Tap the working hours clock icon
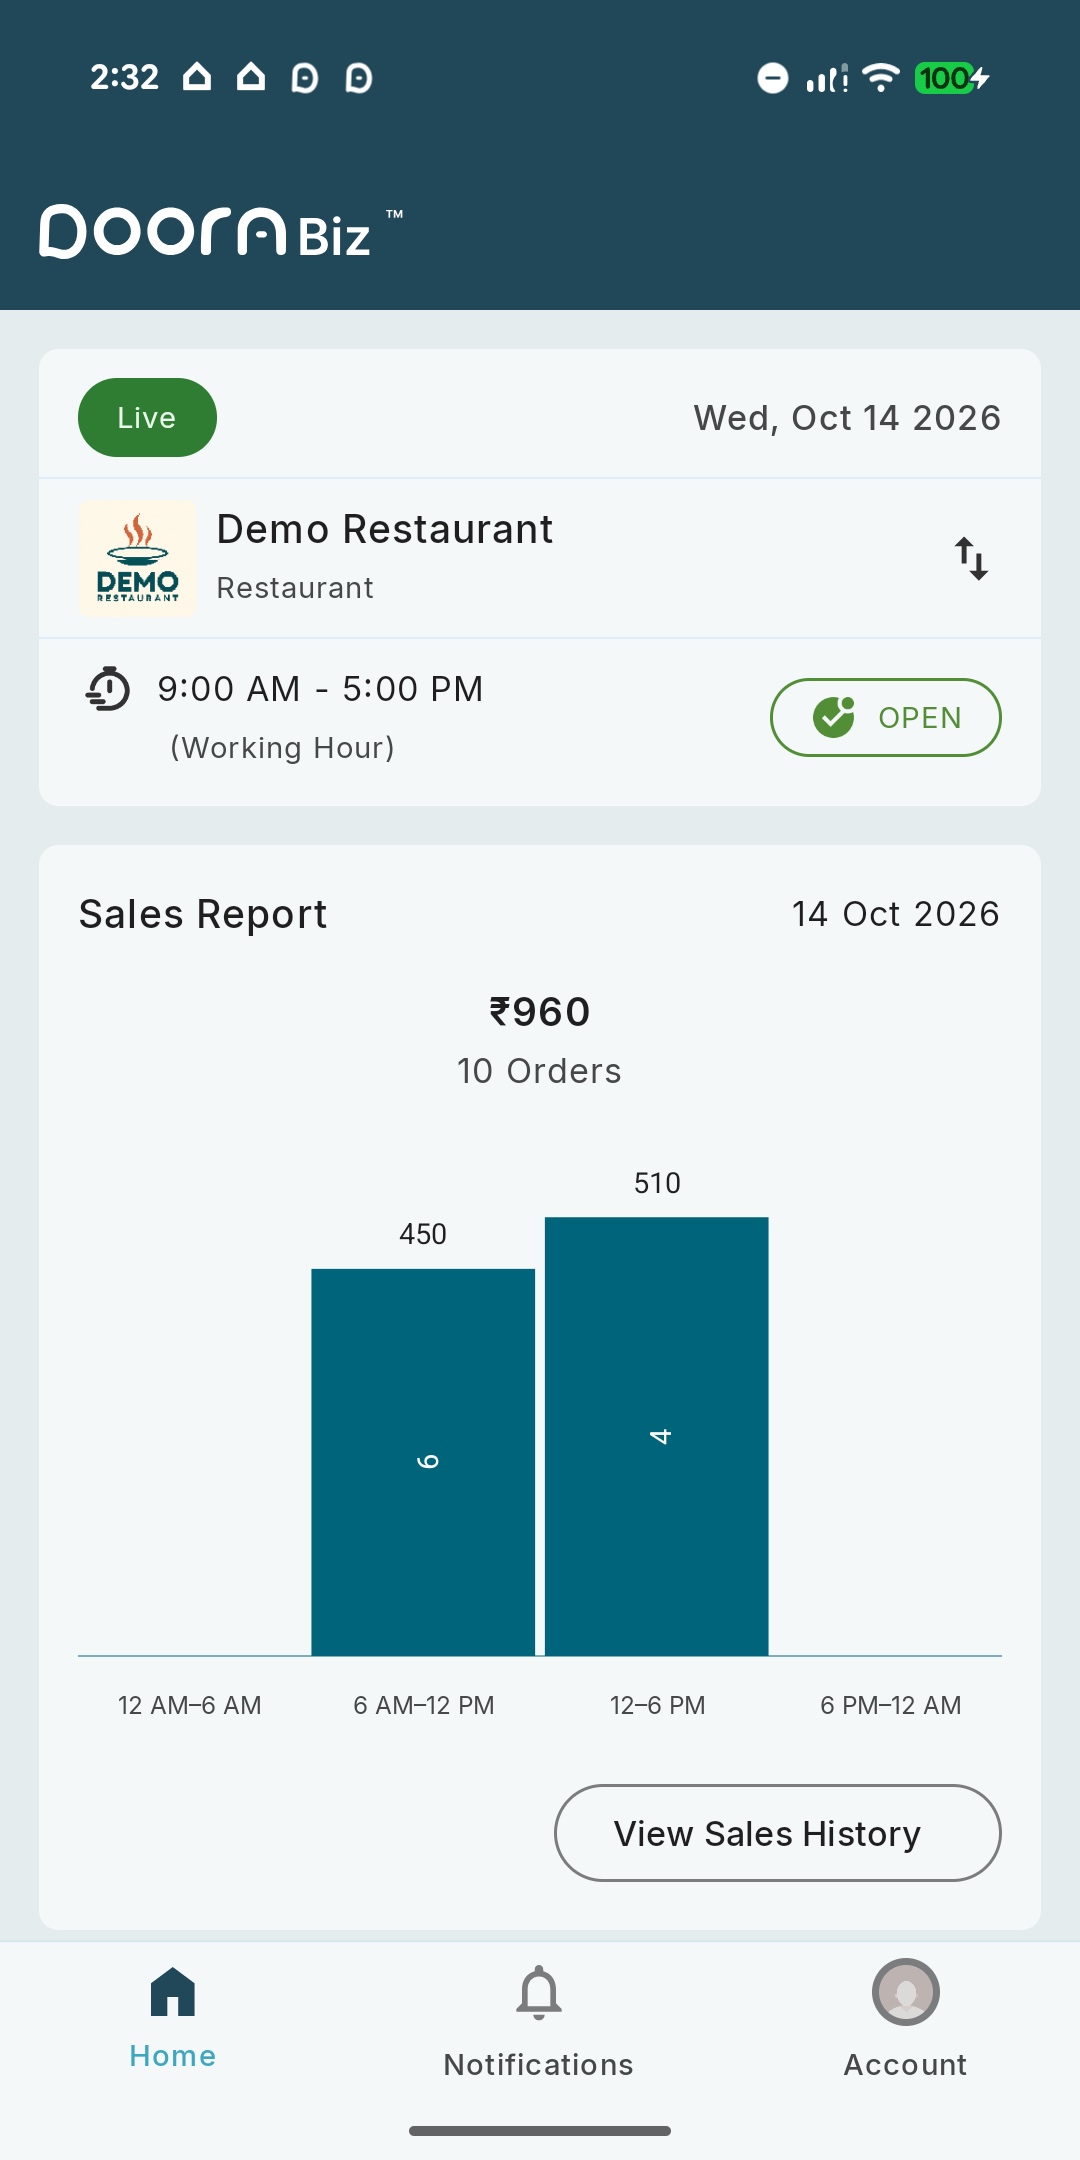1080x2160 pixels. [x=108, y=688]
